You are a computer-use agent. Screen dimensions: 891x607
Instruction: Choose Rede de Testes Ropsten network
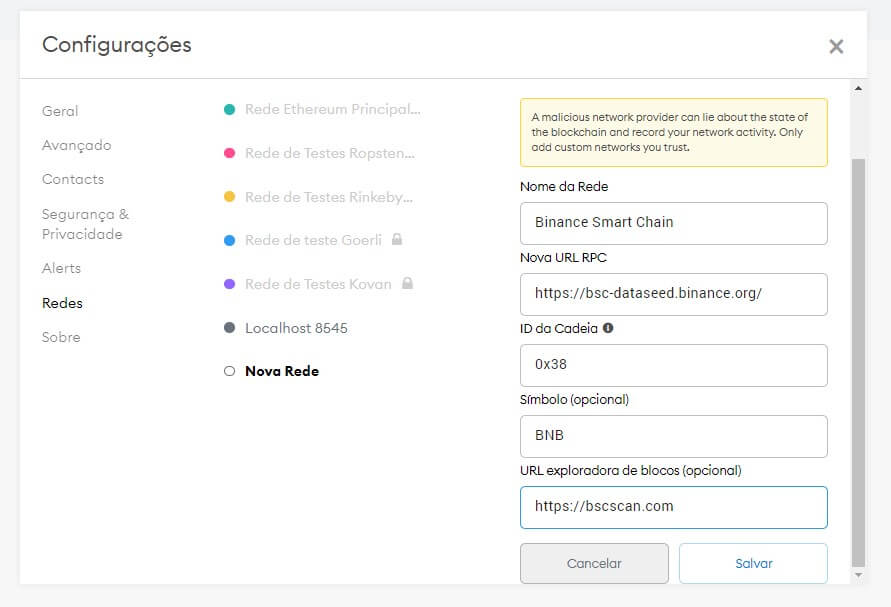click(330, 153)
